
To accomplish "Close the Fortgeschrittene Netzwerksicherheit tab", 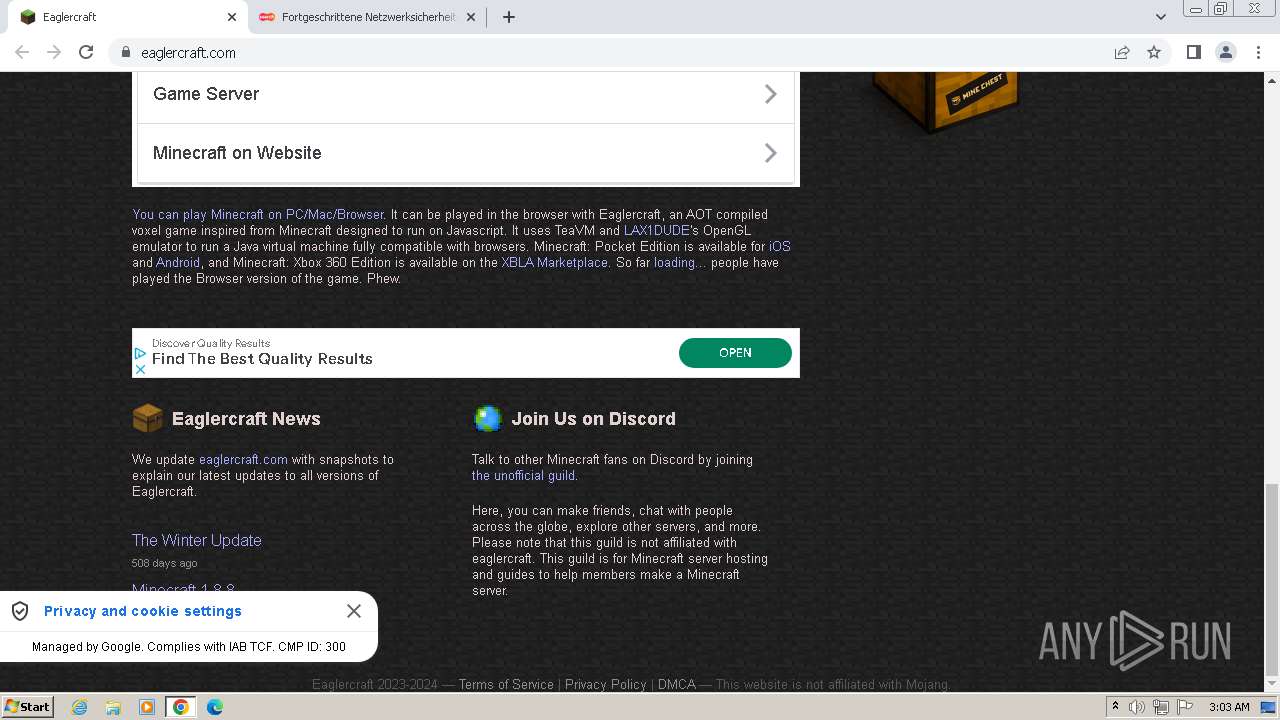I will point(471,17).
